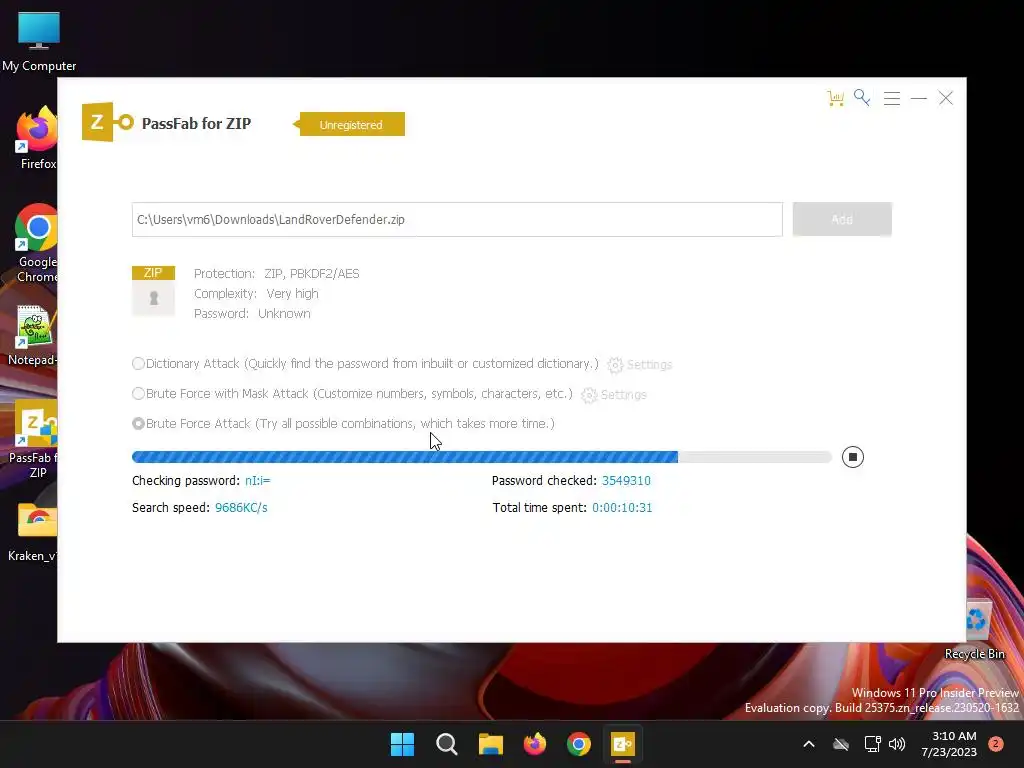Viewport: 1024px width, 768px height.
Task: Open Brute Force with Mask Attack Settings gear
Action: pos(589,394)
